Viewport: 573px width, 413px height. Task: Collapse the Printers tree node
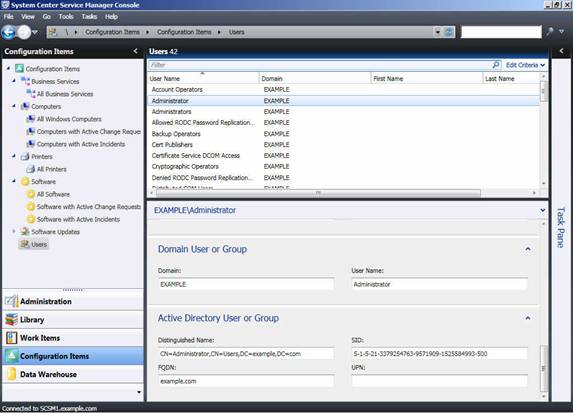(14, 156)
